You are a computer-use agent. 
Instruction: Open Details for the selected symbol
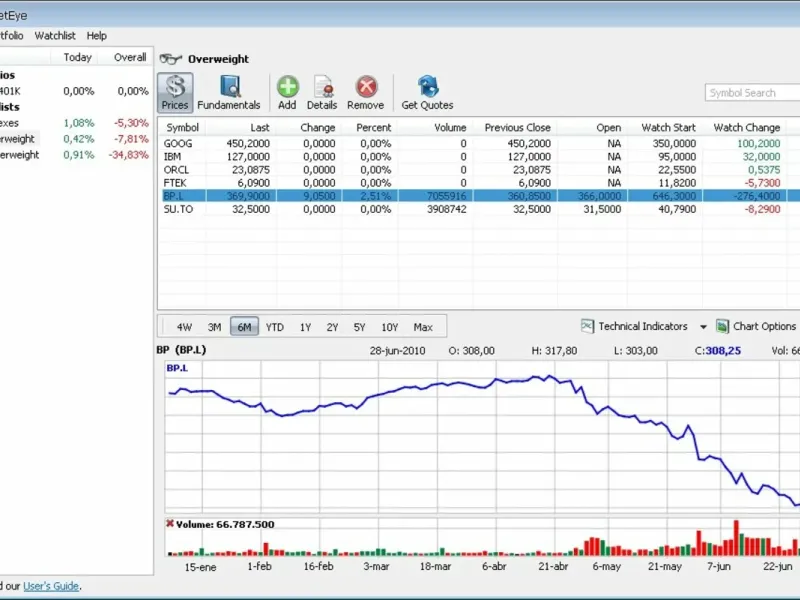[x=322, y=93]
